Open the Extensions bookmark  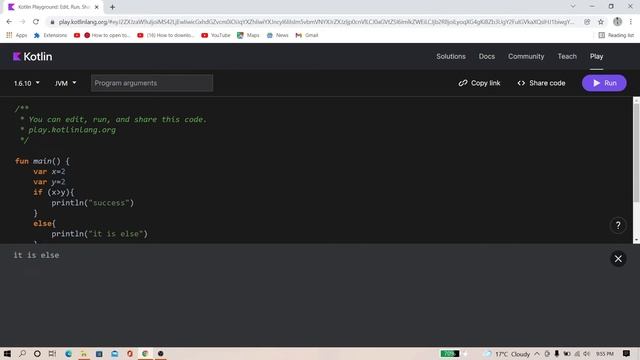50,36
